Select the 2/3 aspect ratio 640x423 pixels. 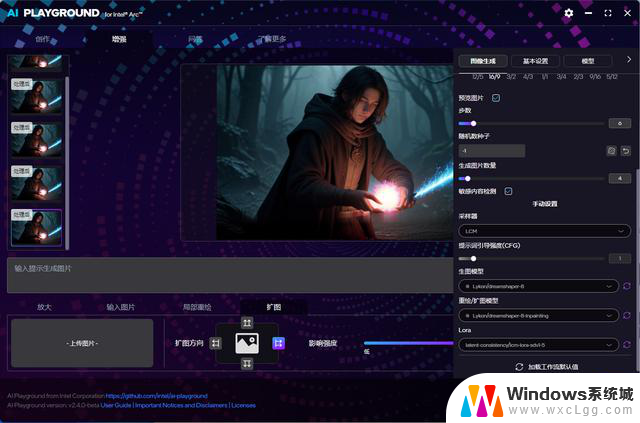(578, 77)
